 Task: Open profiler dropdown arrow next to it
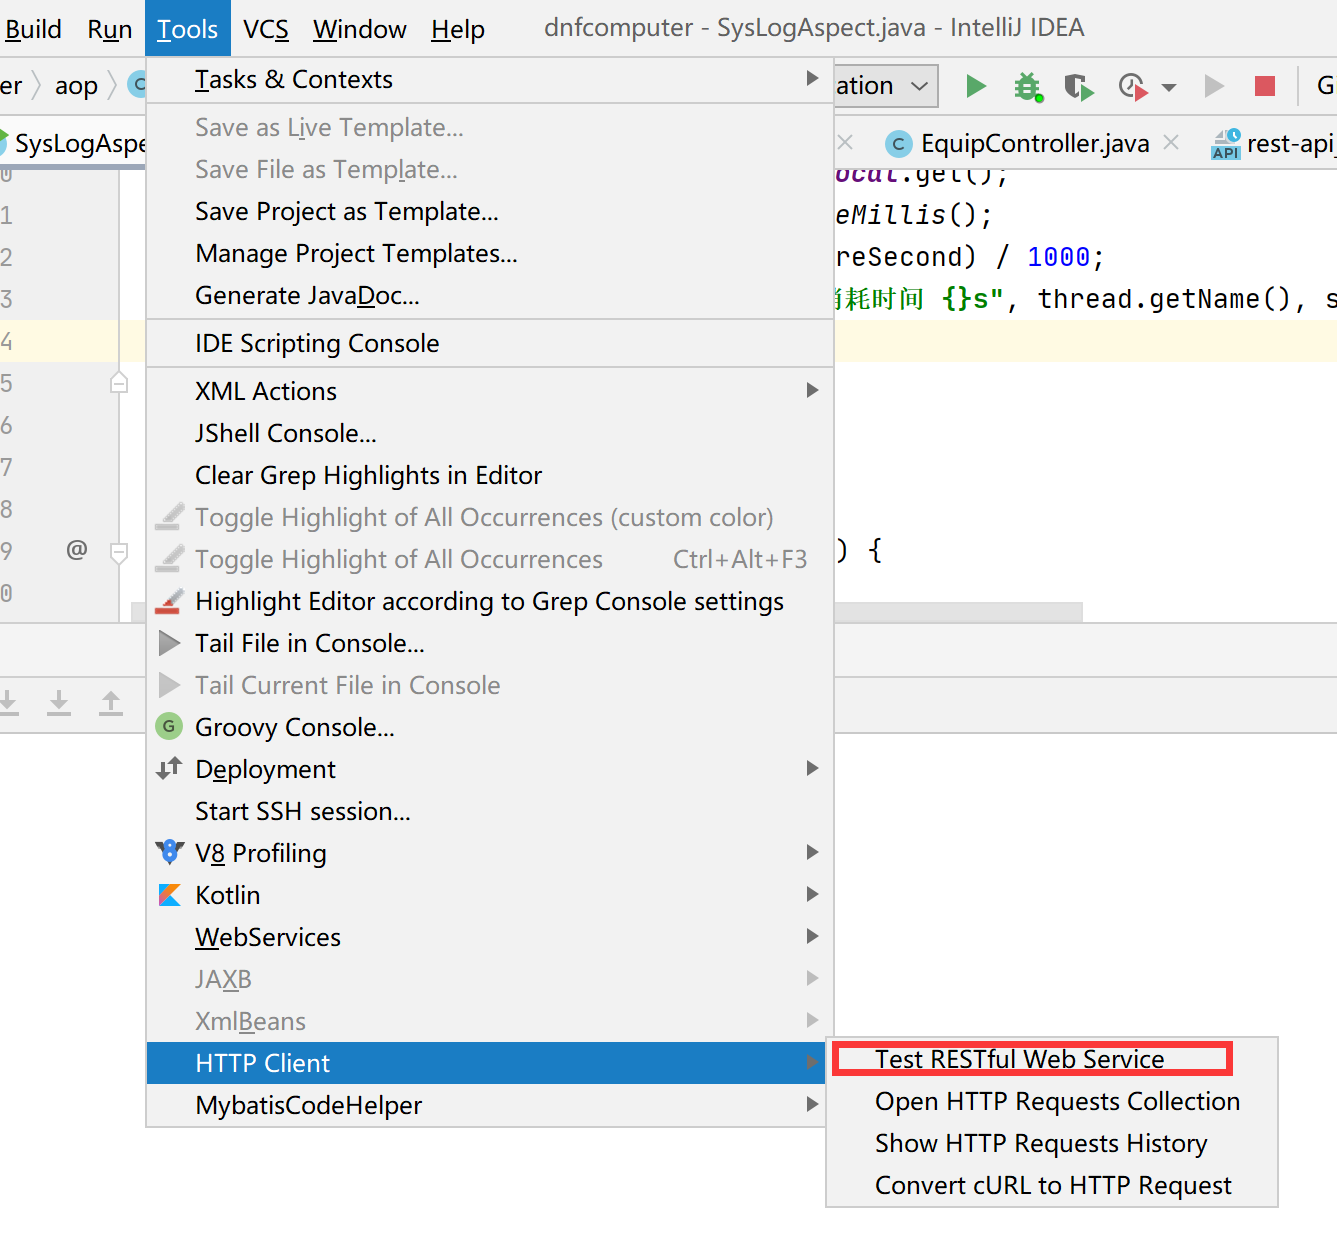tap(1169, 88)
